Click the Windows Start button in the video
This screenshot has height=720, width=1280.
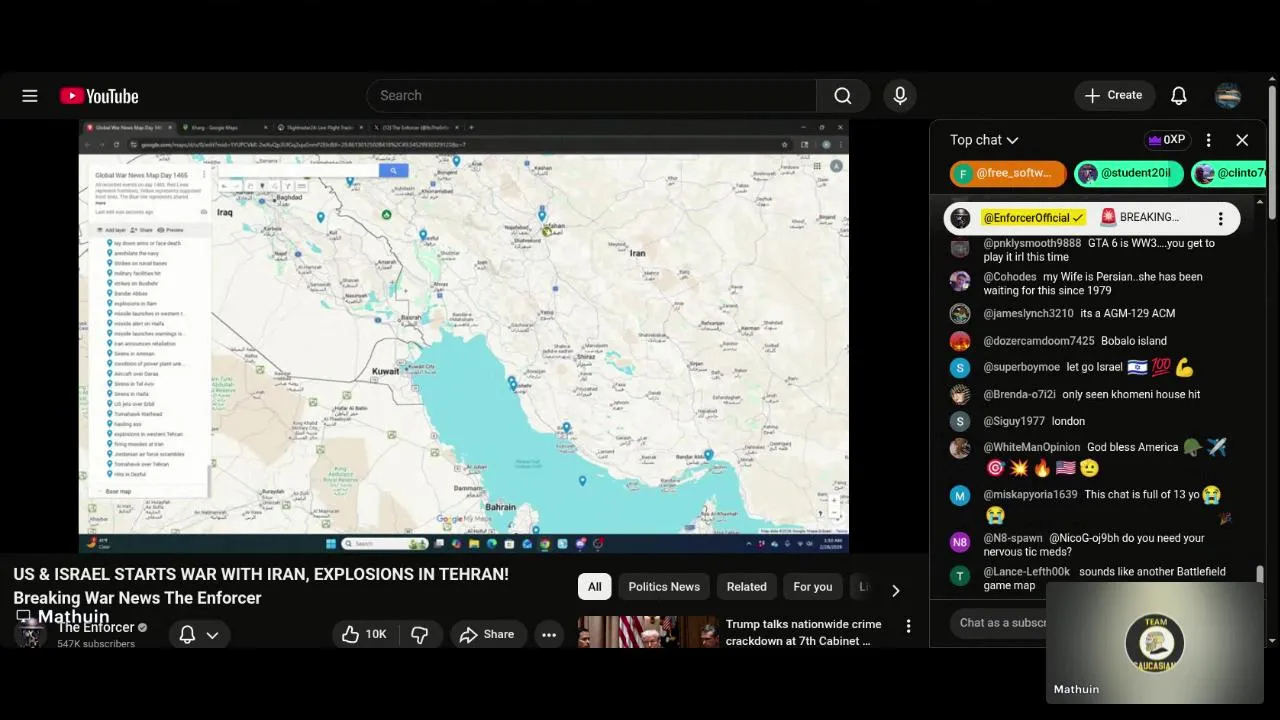click(331, 544)
